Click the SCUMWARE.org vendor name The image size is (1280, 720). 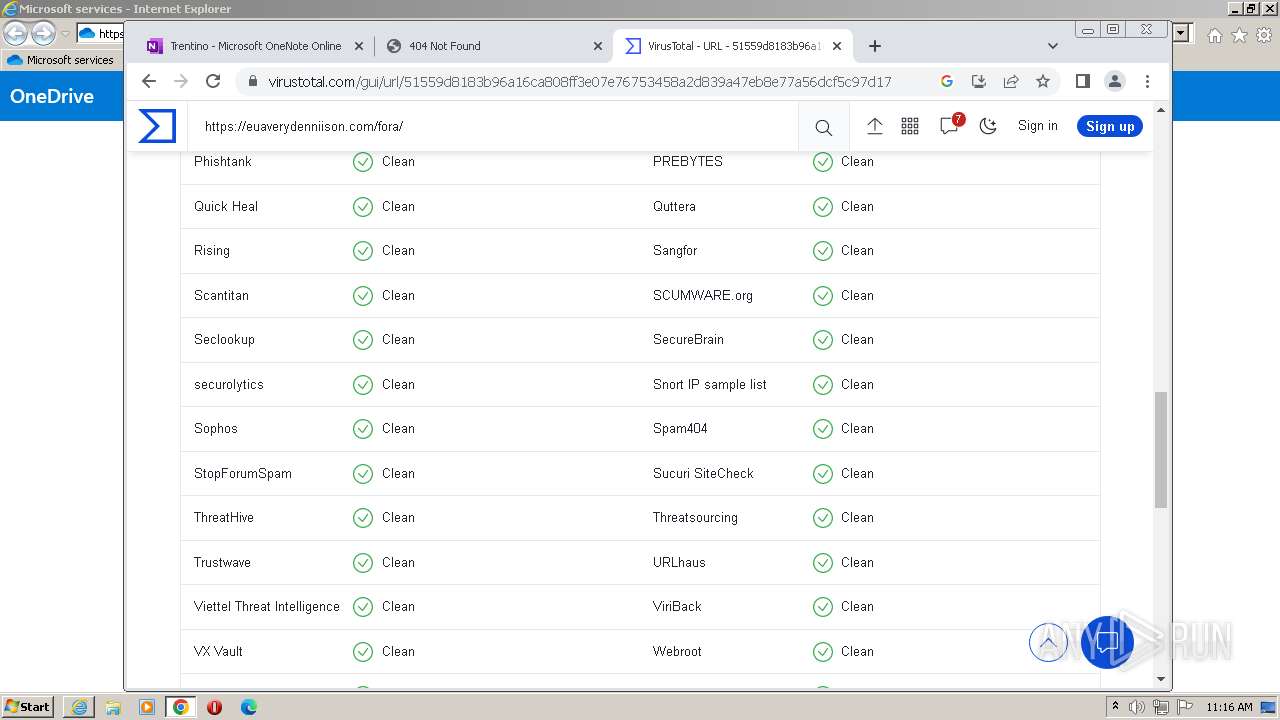pos(703,296)
